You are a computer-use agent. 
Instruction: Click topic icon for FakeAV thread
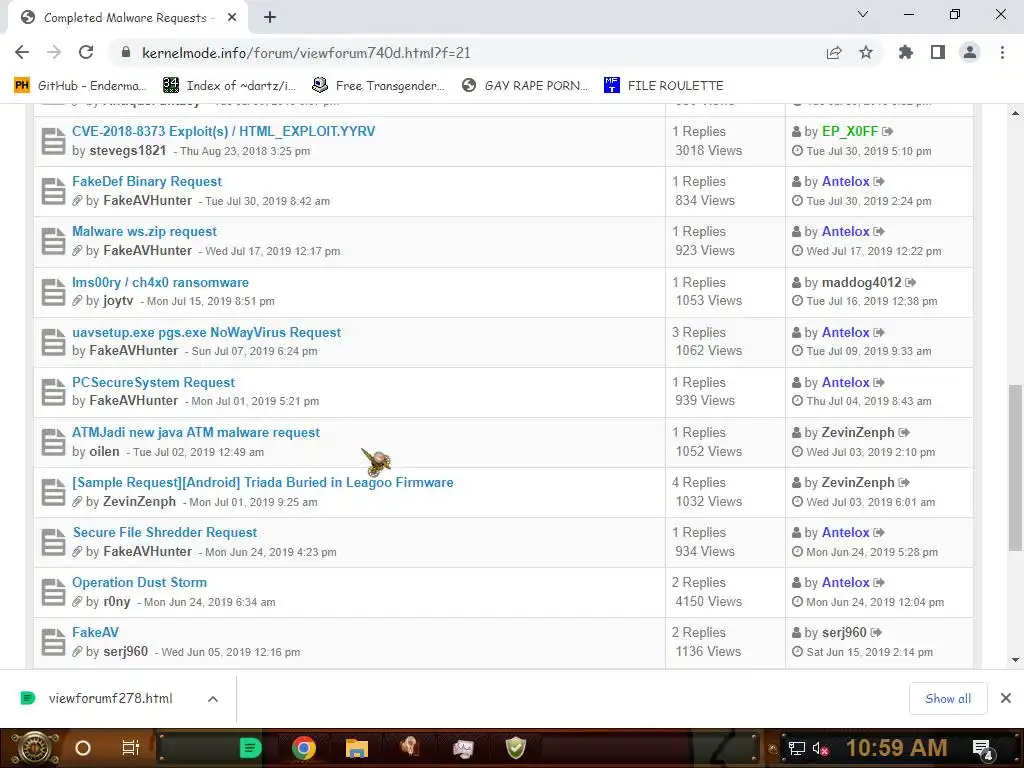pos(53,643)
